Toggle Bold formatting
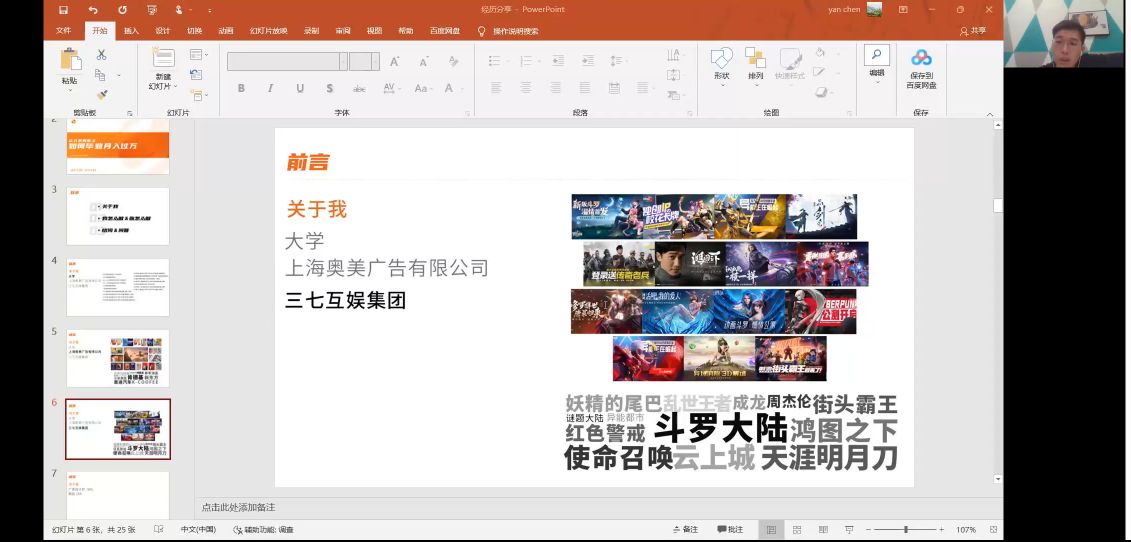This screenshot has height=542, width=1131. coord(241,88)
